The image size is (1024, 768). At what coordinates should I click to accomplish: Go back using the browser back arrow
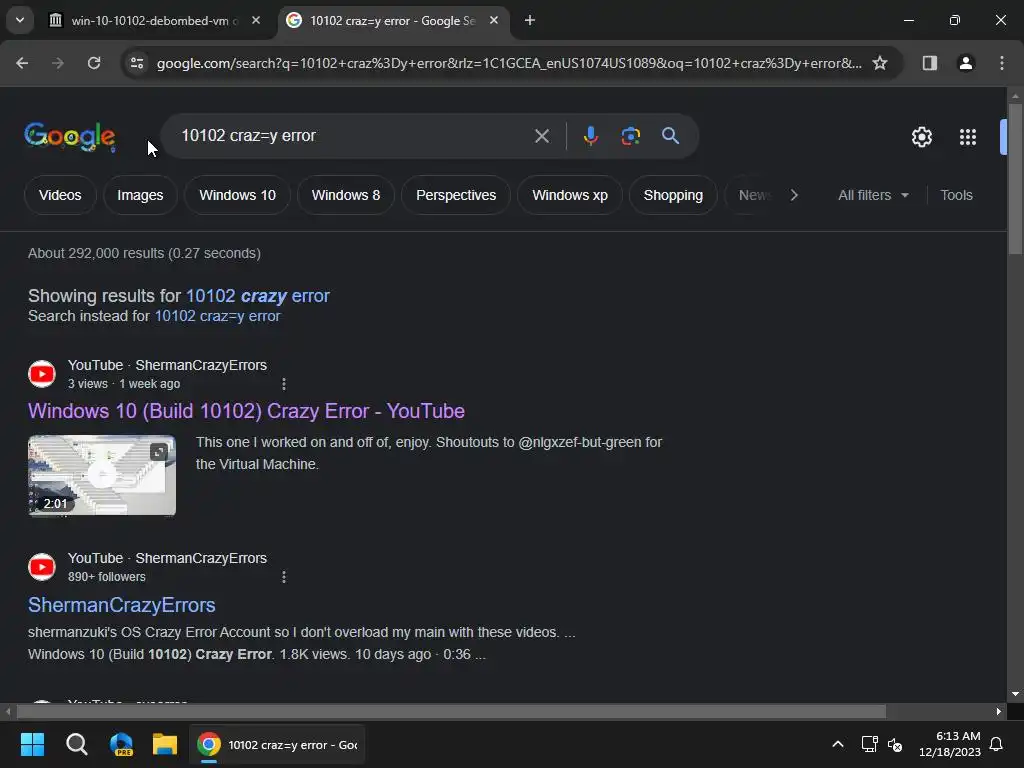tap(22, 63)
